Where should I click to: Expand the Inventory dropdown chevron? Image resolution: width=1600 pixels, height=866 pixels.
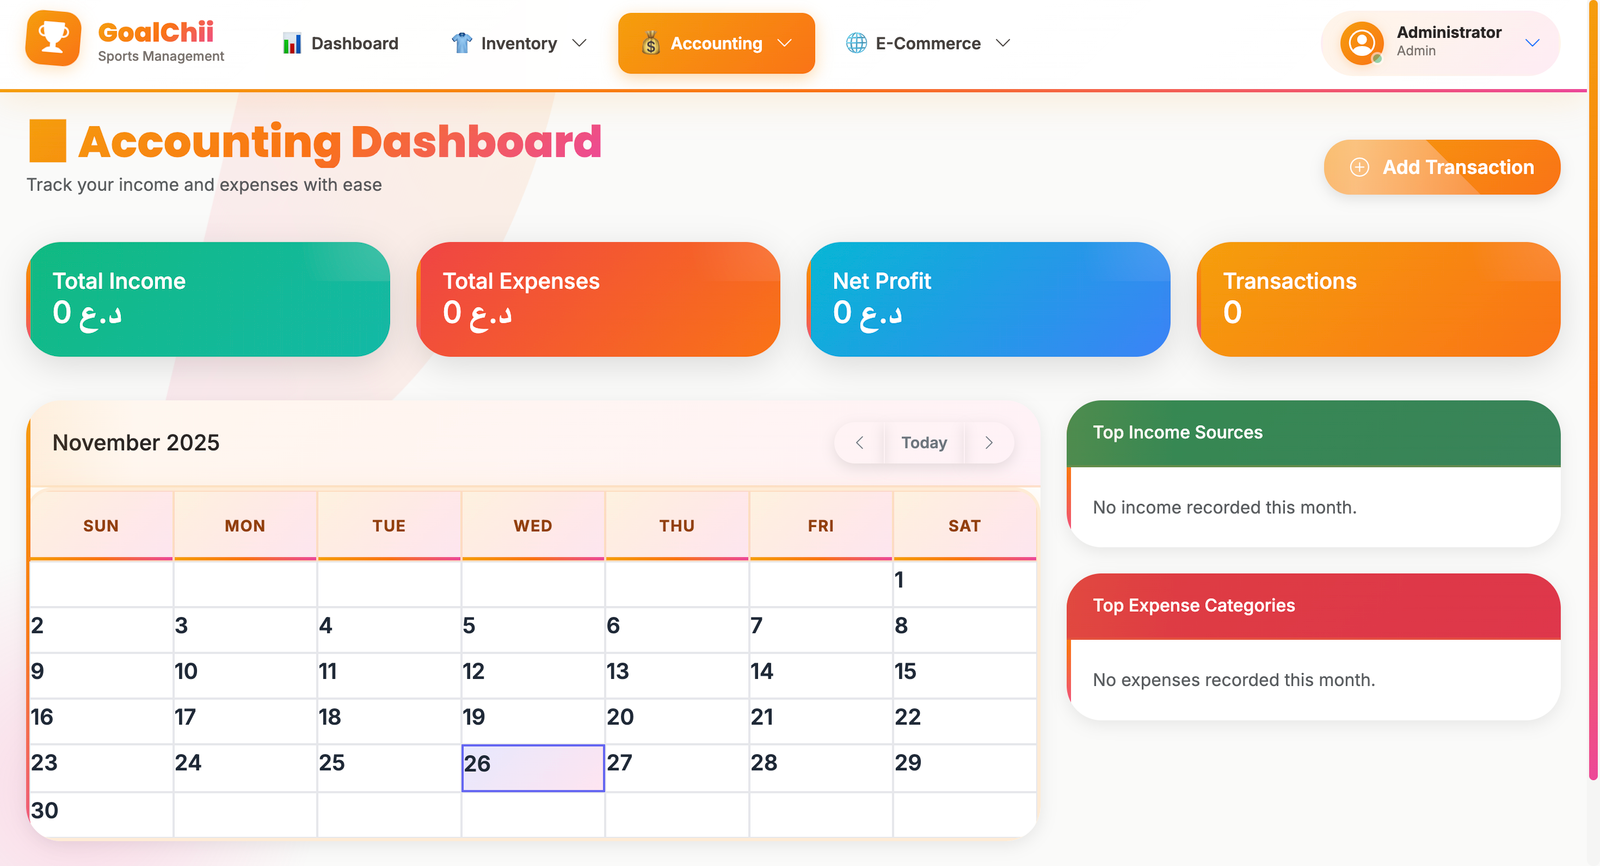[579, 43]
